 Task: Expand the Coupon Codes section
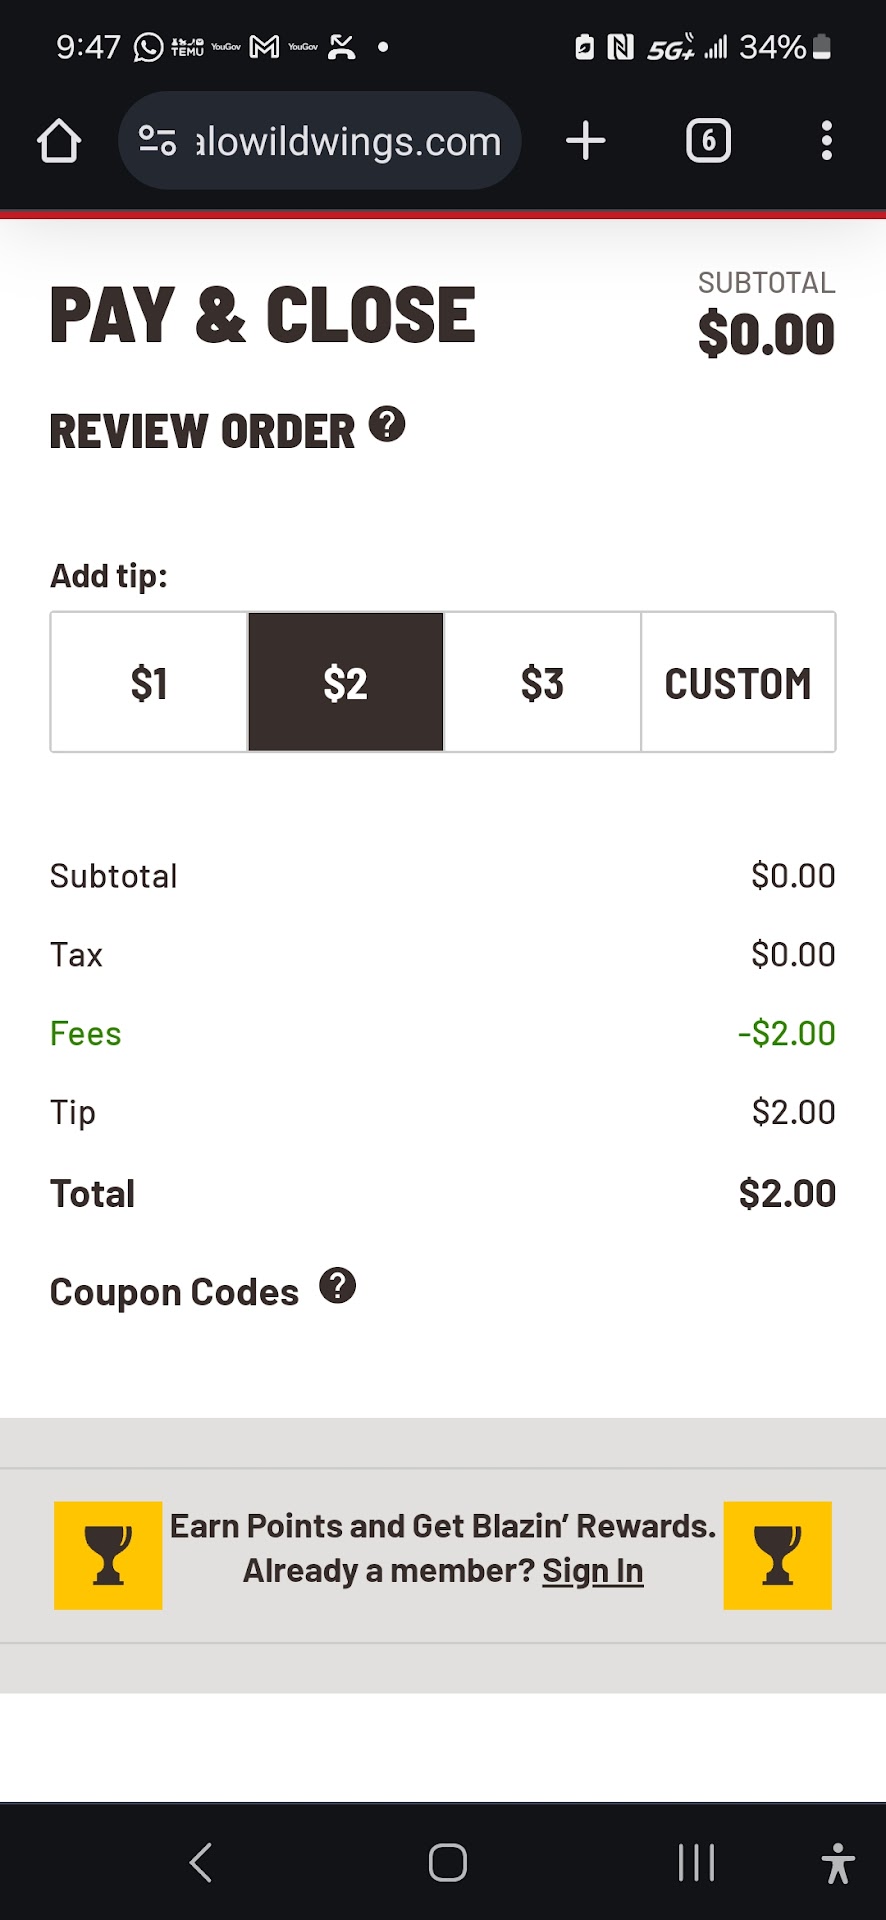pos(175,1292)
